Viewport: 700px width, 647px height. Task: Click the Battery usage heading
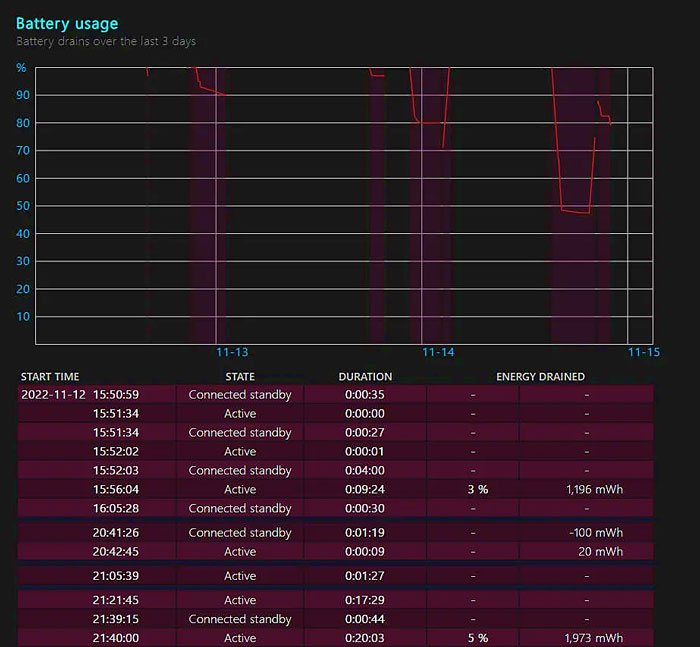pyautogui.click(x=67, y=24)
